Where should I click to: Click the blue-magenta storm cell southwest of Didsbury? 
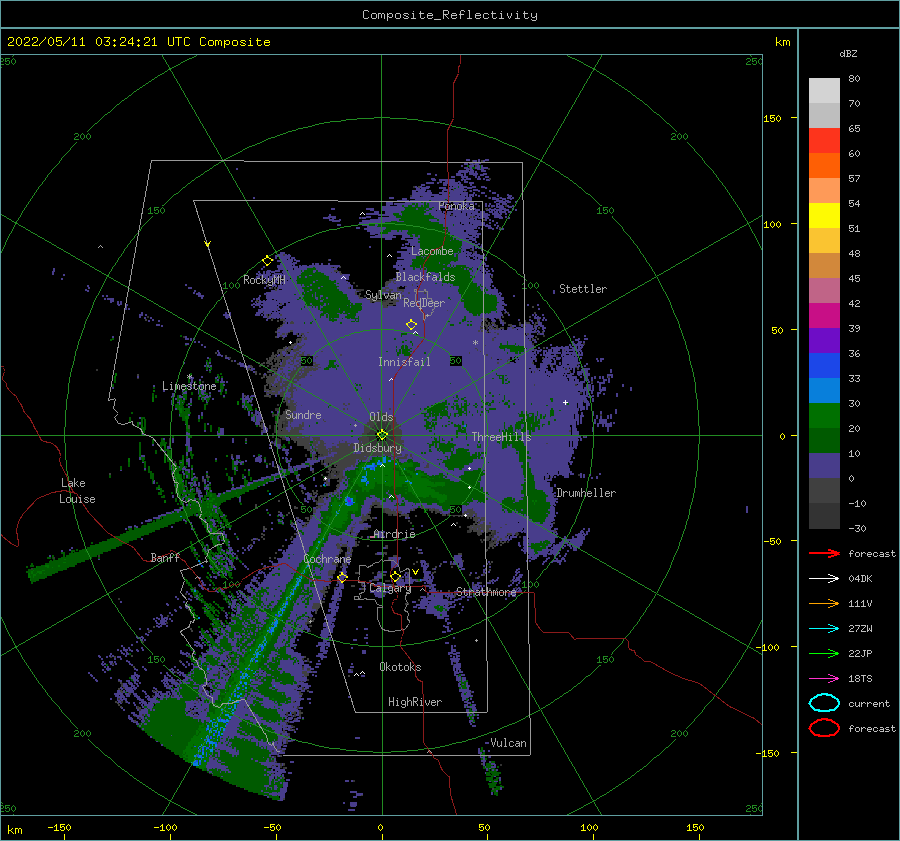click(349, 501)
